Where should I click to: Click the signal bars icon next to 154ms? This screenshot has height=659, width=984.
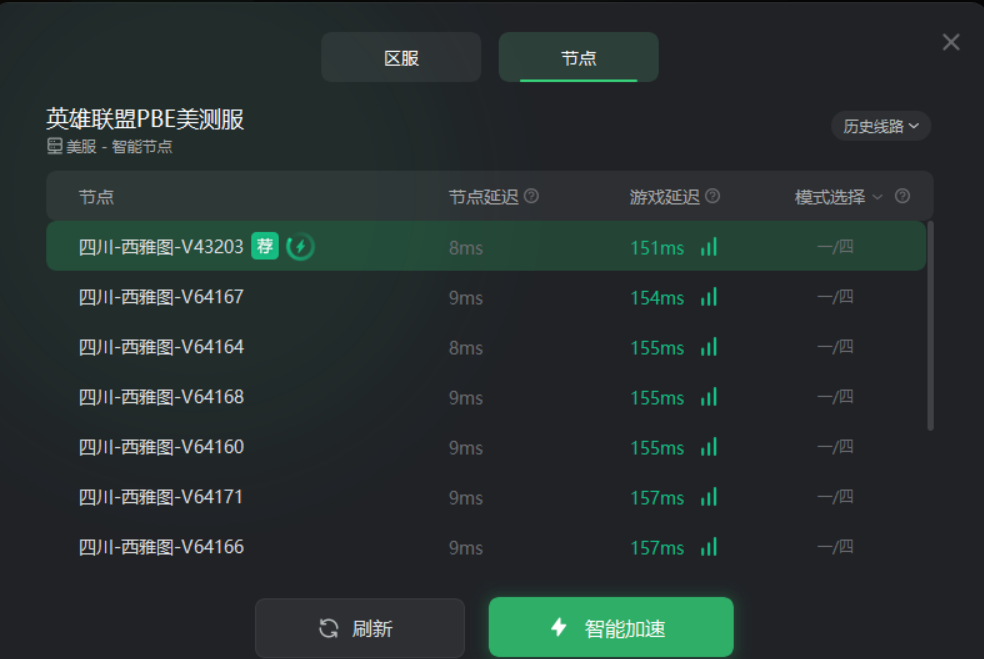point(709,297)
